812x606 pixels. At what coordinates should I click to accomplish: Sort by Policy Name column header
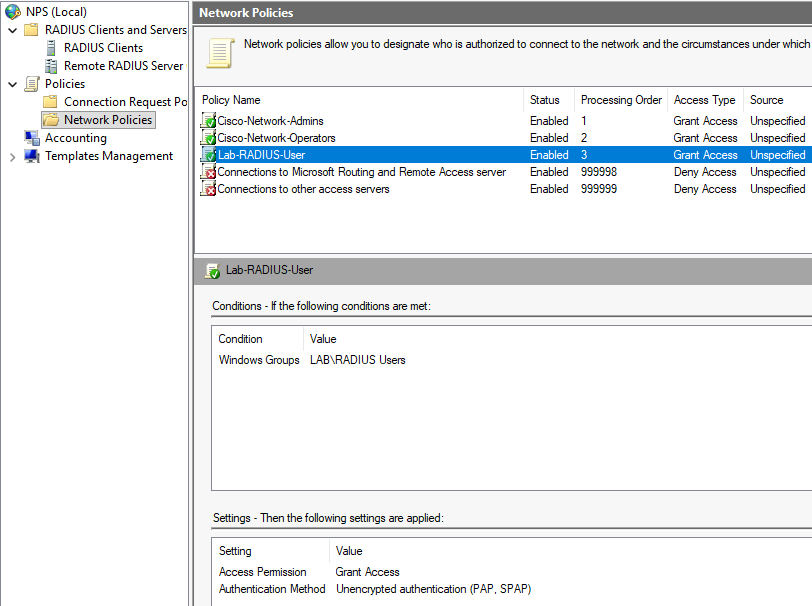[231, 100]
